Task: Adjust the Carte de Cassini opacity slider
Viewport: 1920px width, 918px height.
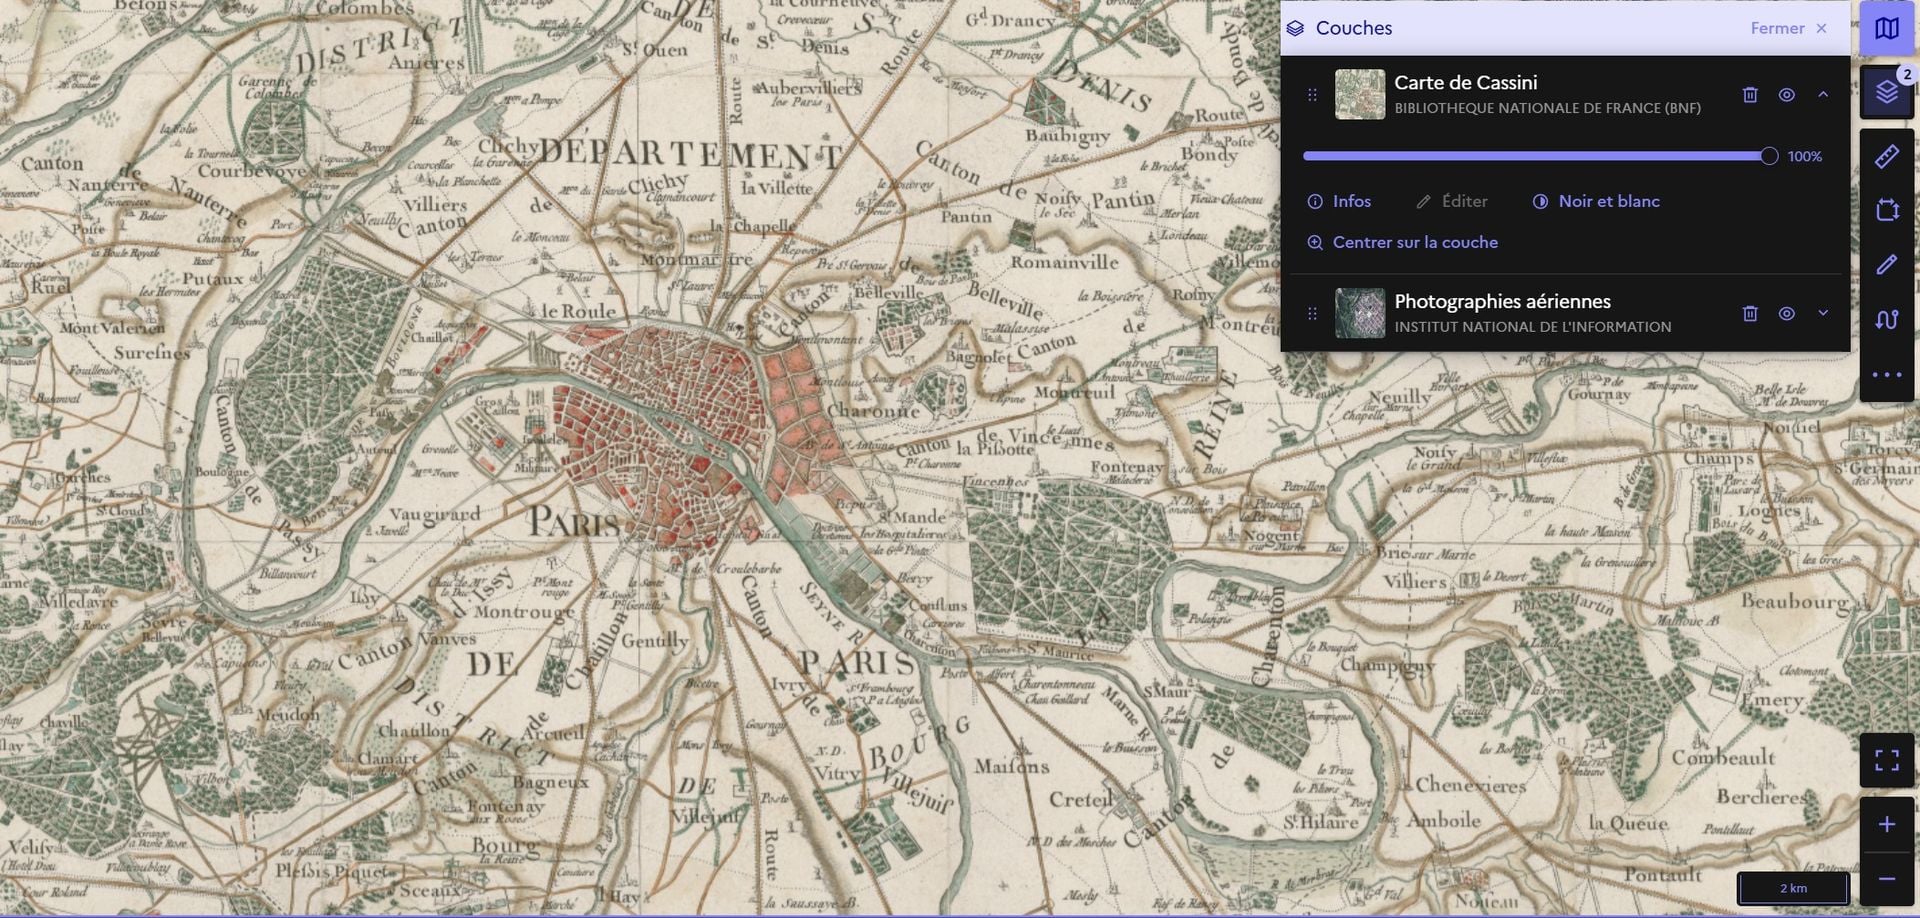Action: [x=1540, y=156]
